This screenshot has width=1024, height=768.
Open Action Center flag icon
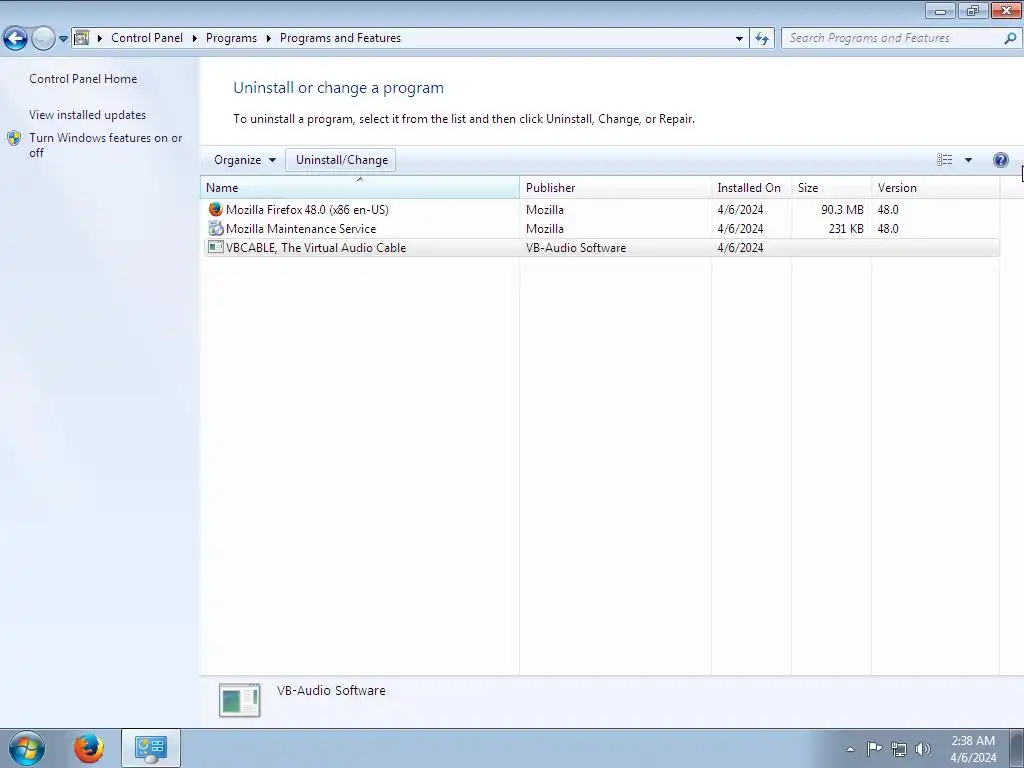pos(874,748)
